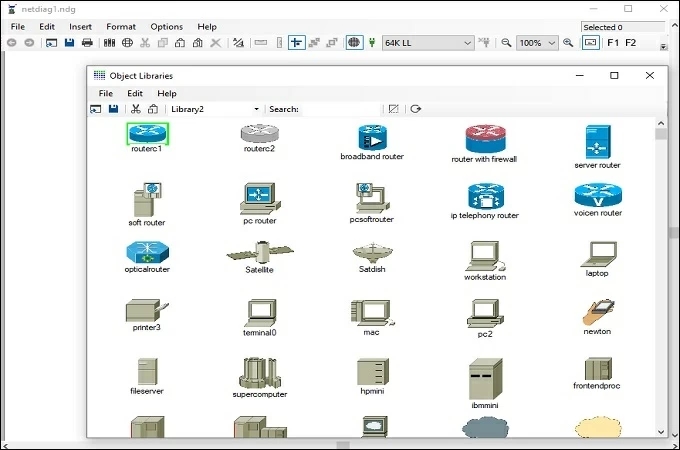Click the save icon in Object Libraries toolbar
Image resolution: width=680 pixels, height=450 pixels.
113,109
